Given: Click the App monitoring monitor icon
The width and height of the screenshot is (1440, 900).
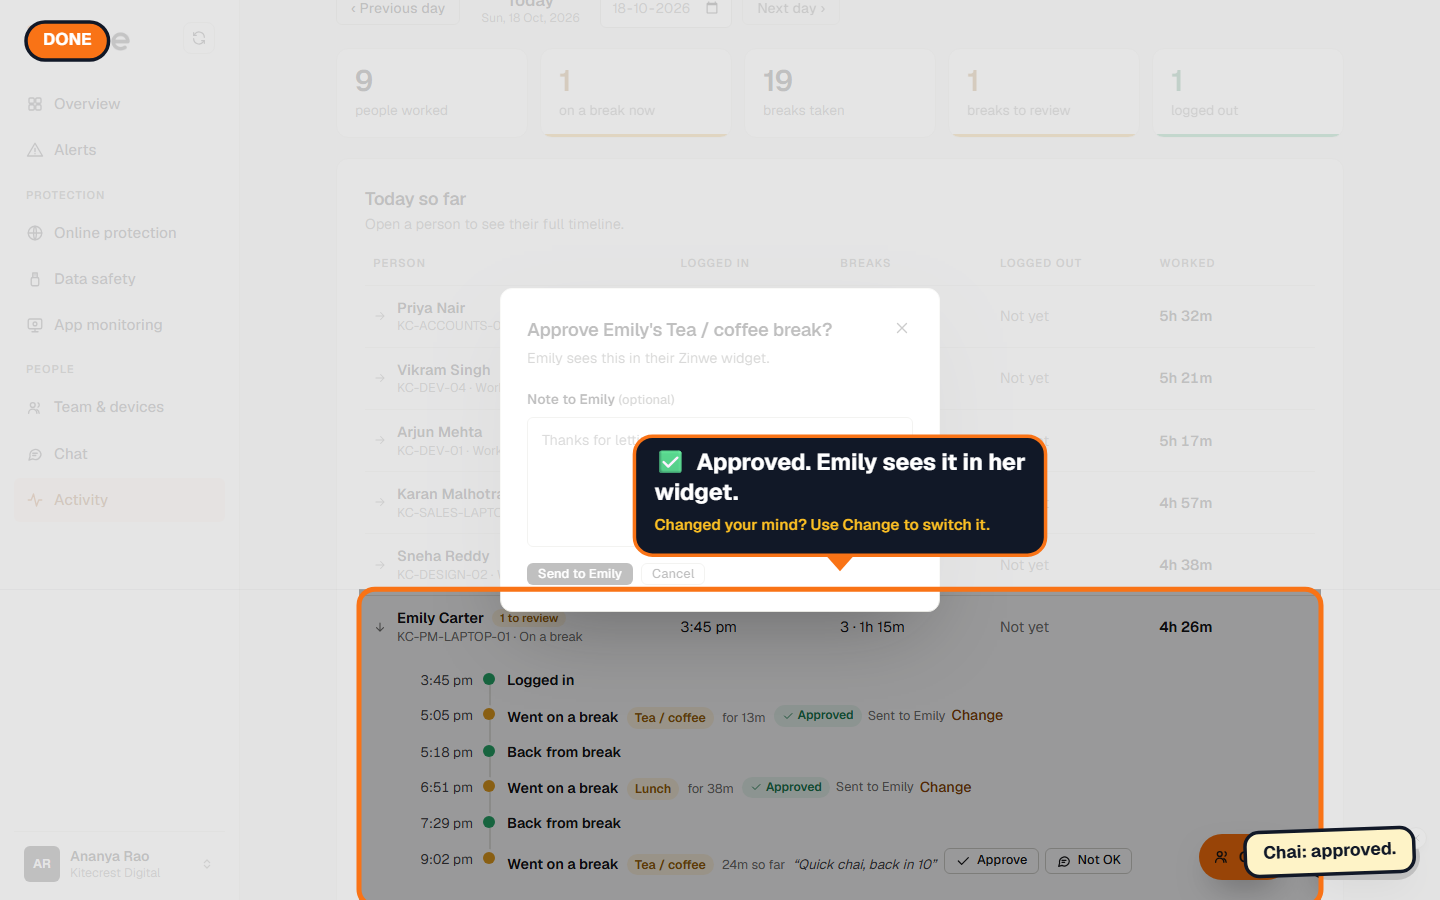Looking at the screenshot, I should 35,325.
